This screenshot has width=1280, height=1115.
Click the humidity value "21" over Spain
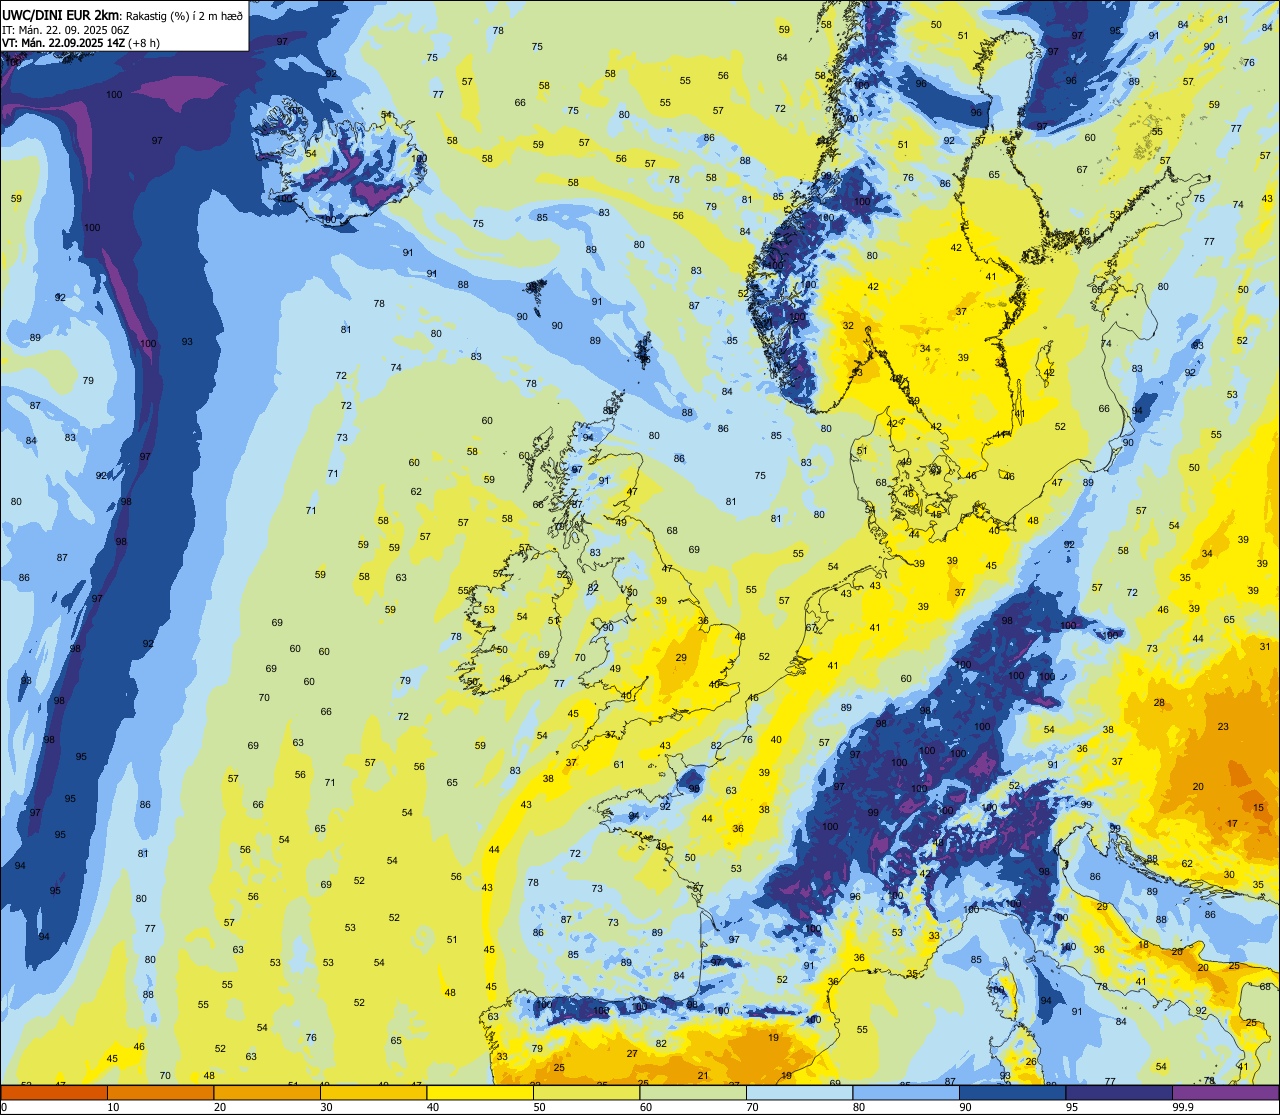[x=703, y=1076]
